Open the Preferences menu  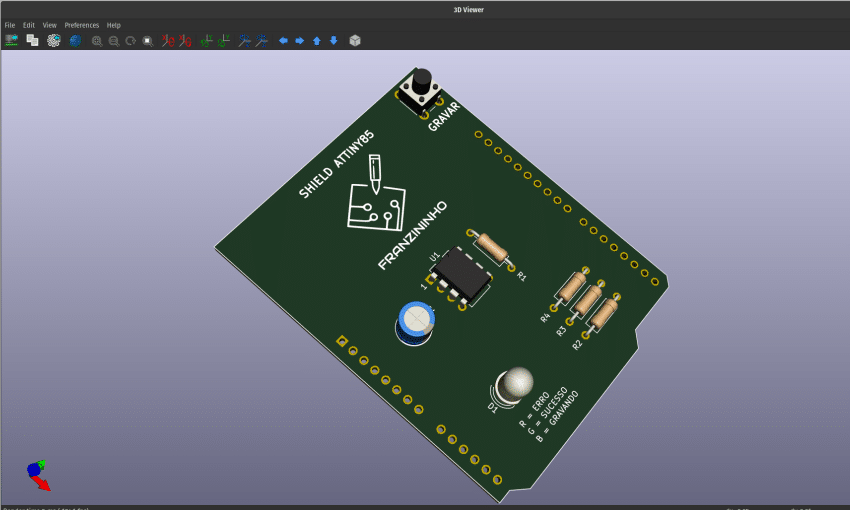[82, 25]
